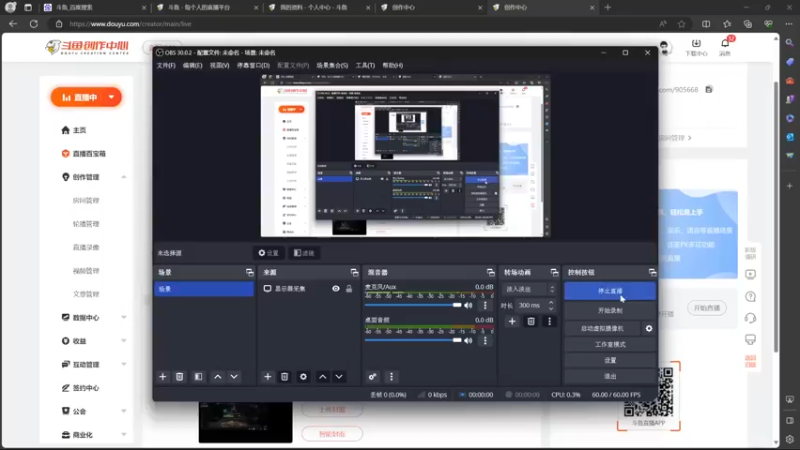Viewport: 800px width, 450px height.
Task: Open OBS 帮助(H) menu
Action: point(392,65)
